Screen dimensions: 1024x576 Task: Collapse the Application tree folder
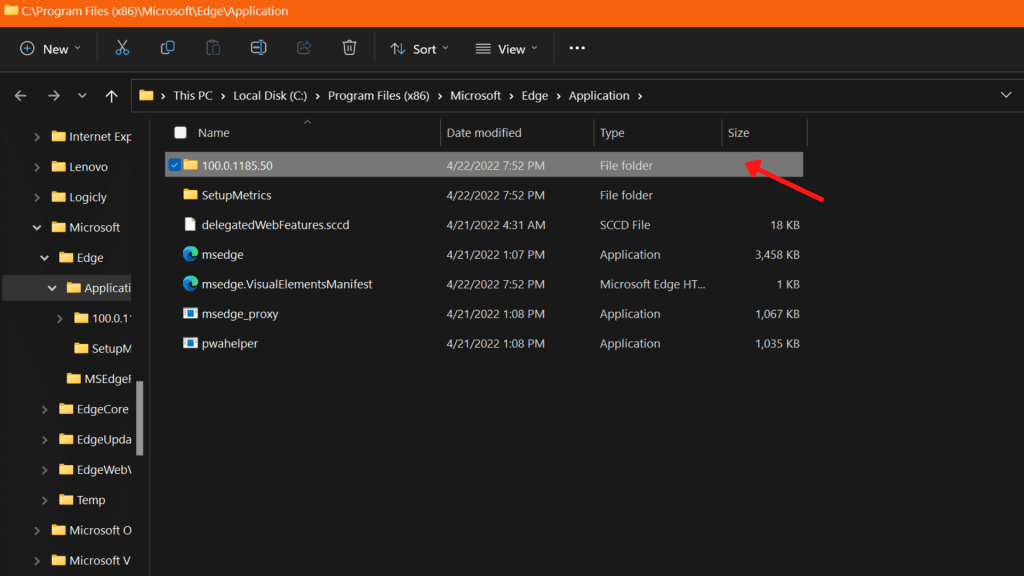52,288
